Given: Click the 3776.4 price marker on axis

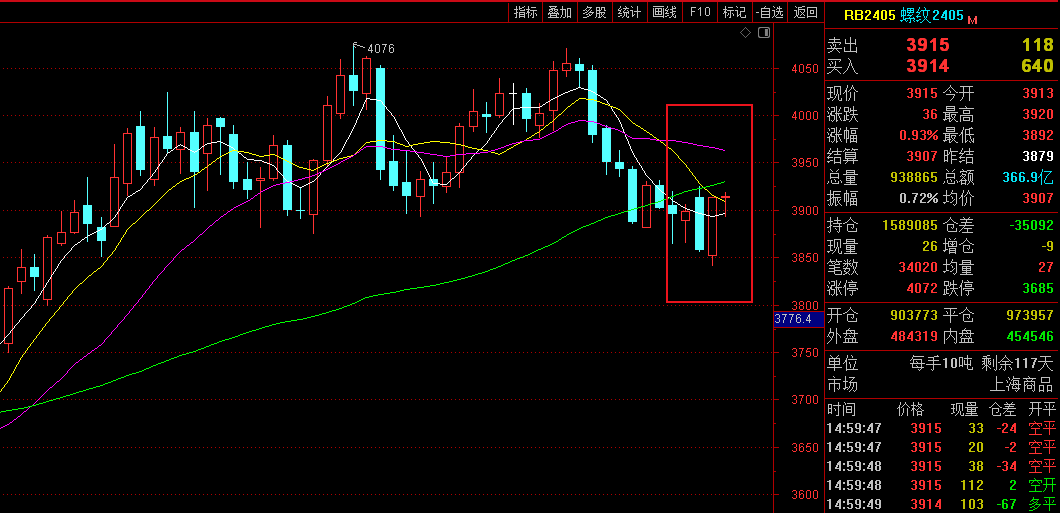Looking at the screenshot, I should tap(798, 319).
